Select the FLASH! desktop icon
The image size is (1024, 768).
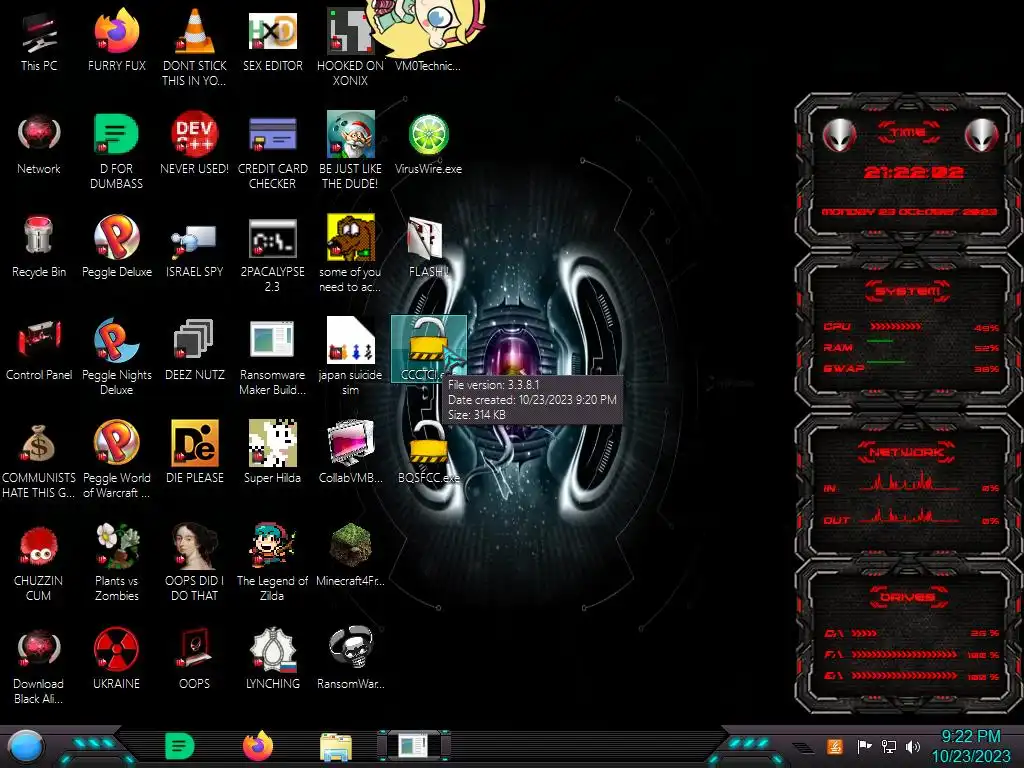click(426, 247)
